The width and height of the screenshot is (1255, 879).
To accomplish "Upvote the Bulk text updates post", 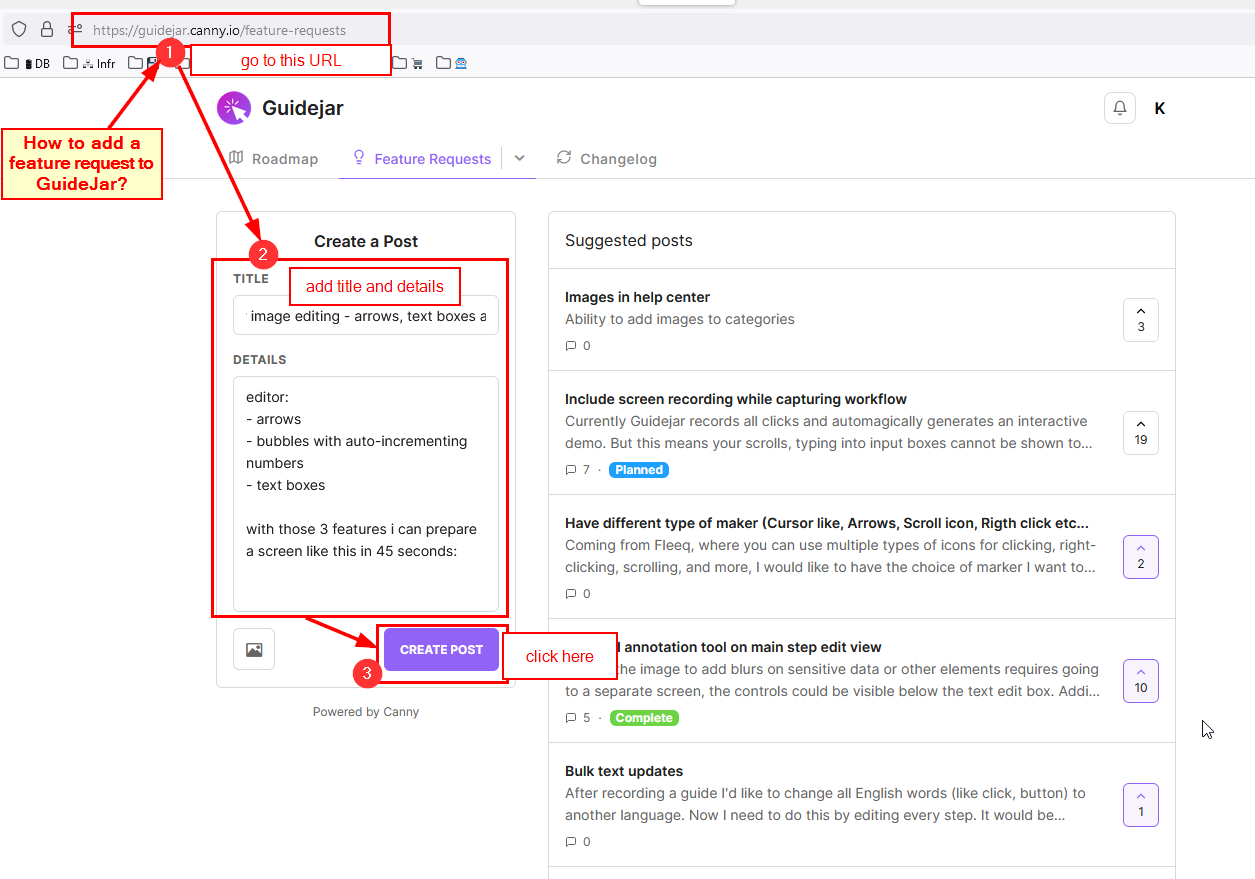I will 1141,805.
